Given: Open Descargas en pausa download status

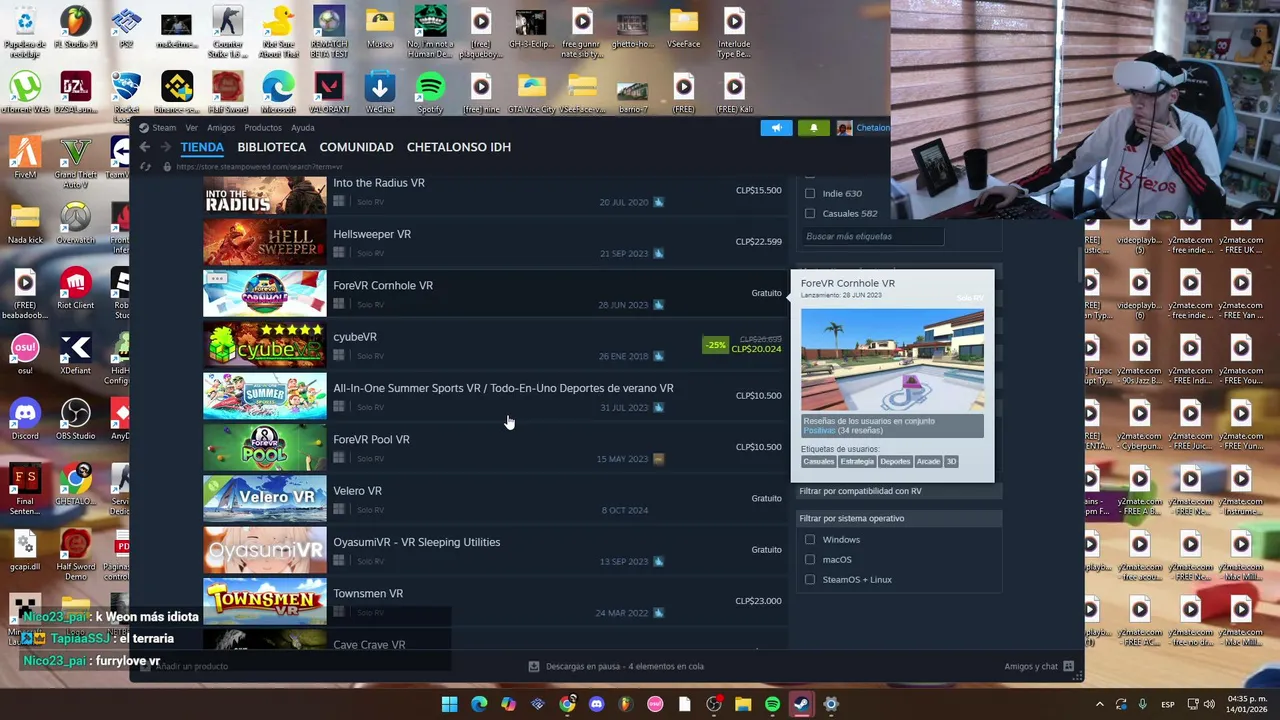Looking at the screenshot, I should 616,666.
